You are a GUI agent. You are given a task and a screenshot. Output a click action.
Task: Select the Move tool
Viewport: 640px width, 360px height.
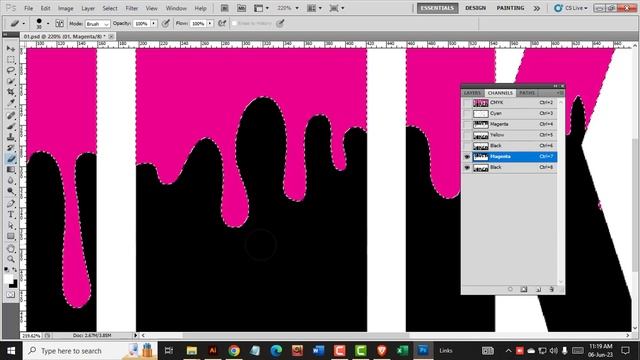coord(11,49)
